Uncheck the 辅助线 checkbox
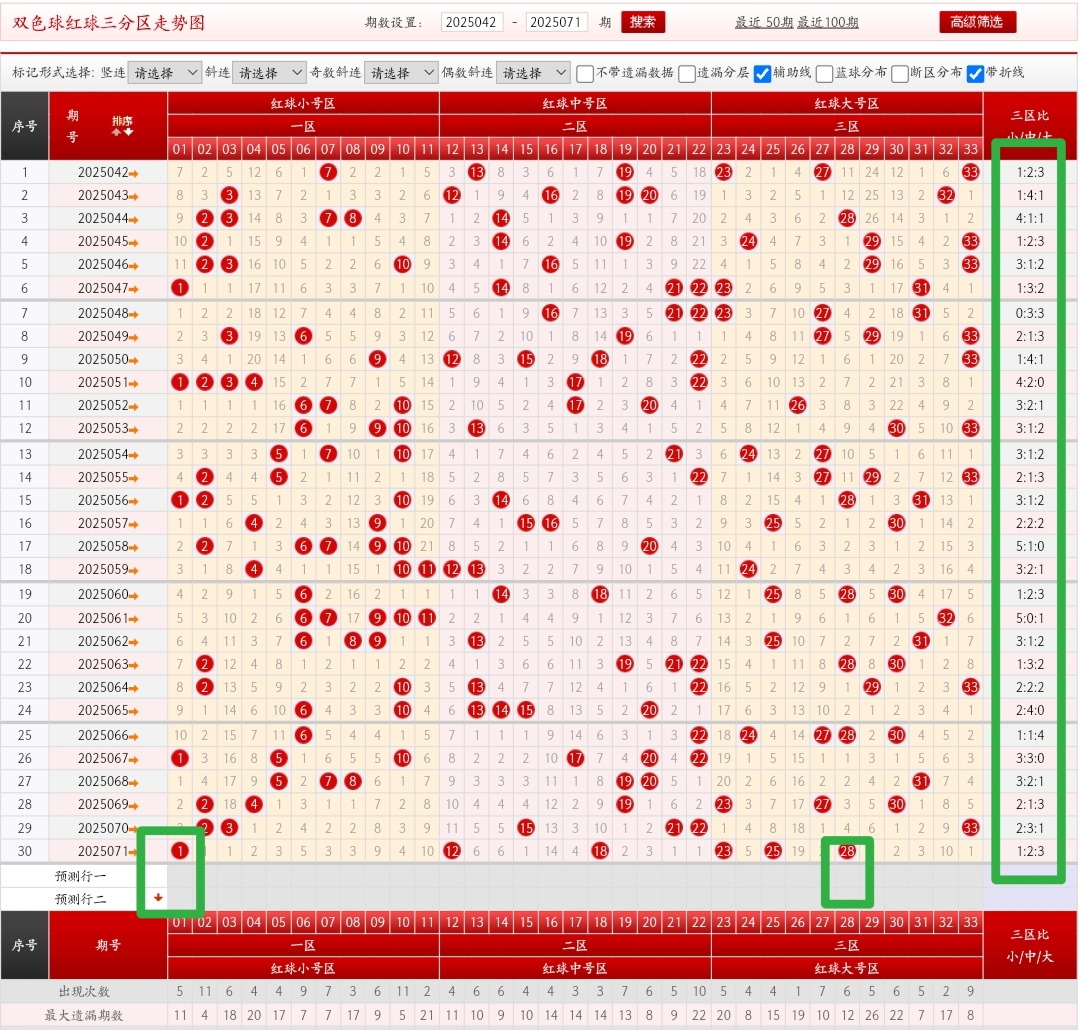Image resolution: width=1080 pixels, height=1030 pixels. pyautogui.click(x=762, y=73)
